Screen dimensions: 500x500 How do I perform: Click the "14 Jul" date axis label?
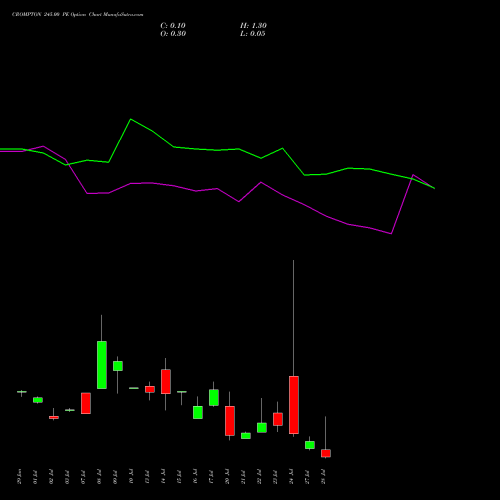(x=164, y=477)
